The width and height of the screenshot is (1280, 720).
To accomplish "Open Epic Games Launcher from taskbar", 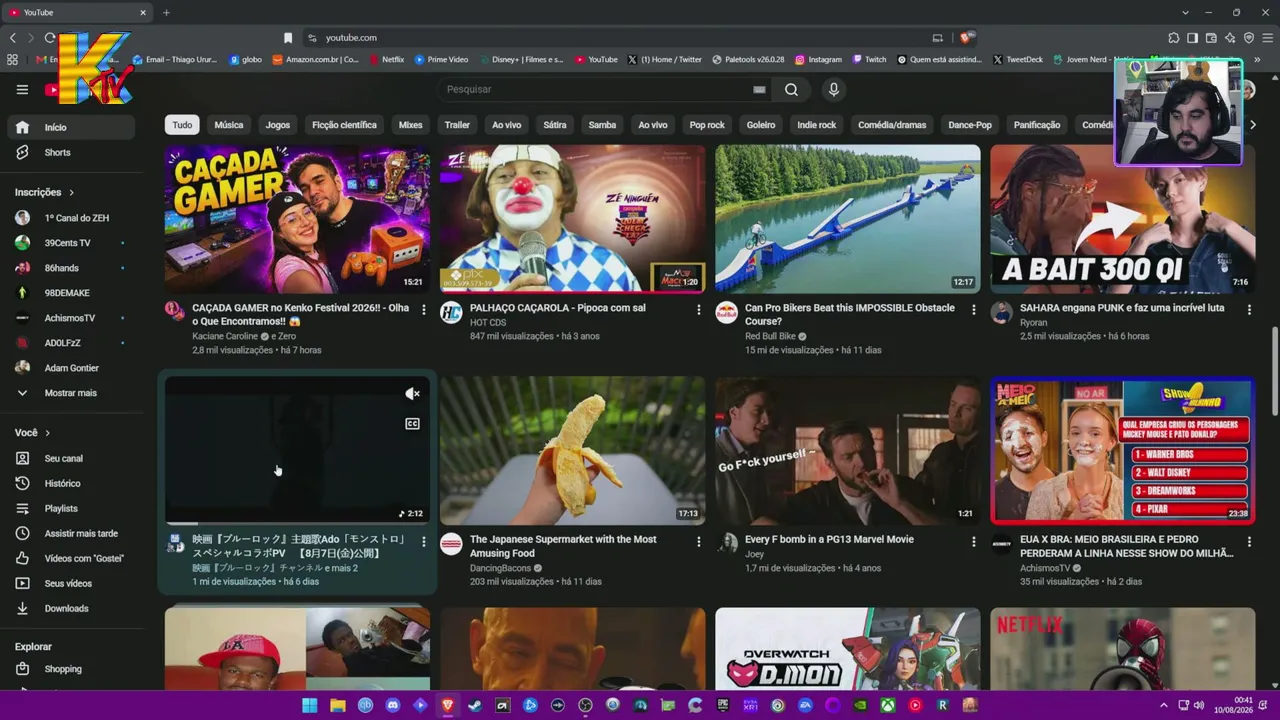I will tap(723, 705).
